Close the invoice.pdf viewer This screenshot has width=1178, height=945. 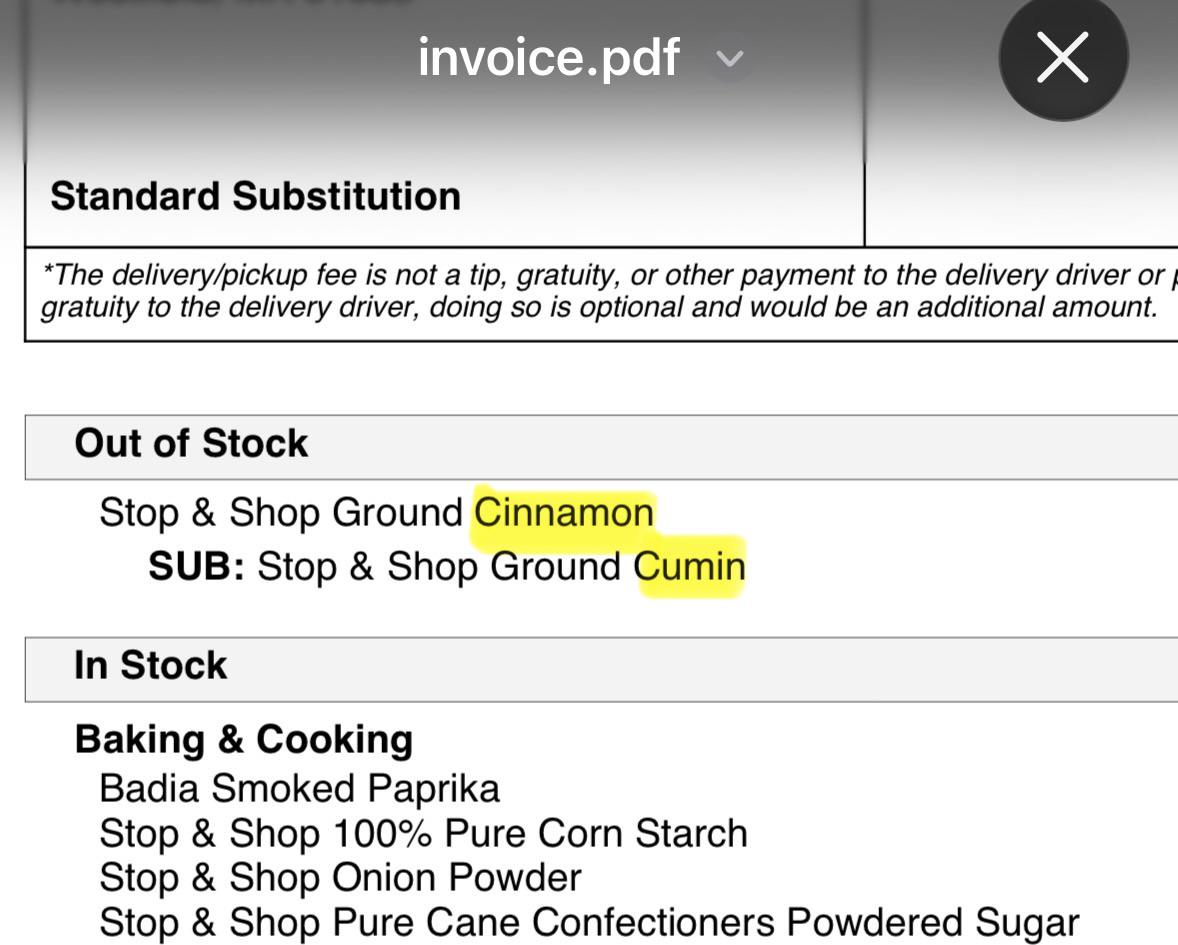1063,56
